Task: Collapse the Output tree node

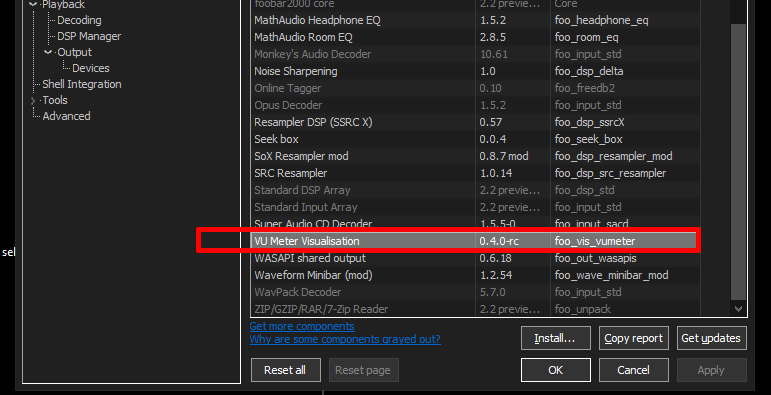Action: coord(48,52)
